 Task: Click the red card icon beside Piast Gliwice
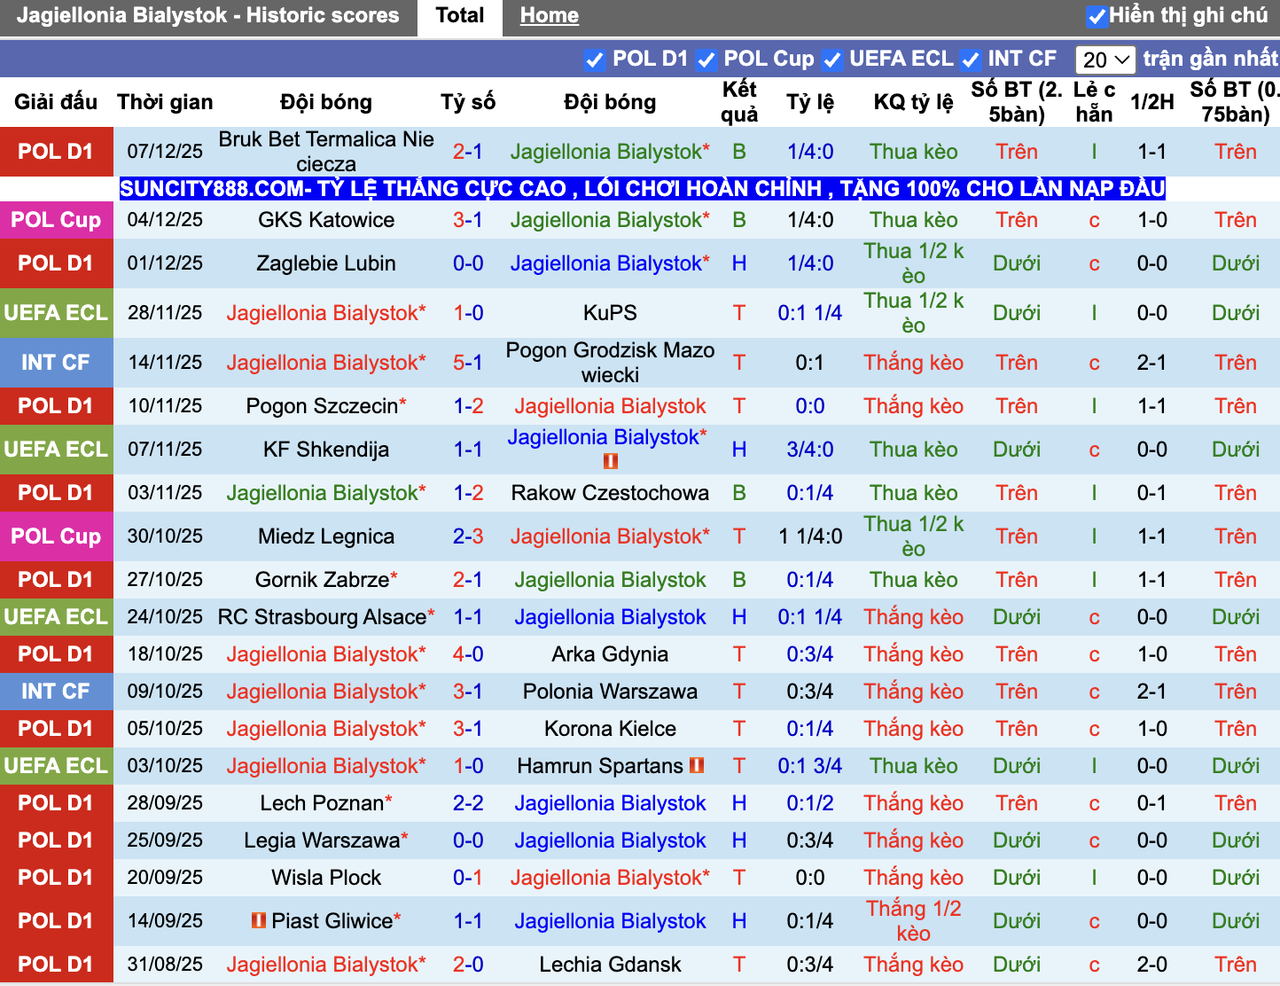(259, 920)
